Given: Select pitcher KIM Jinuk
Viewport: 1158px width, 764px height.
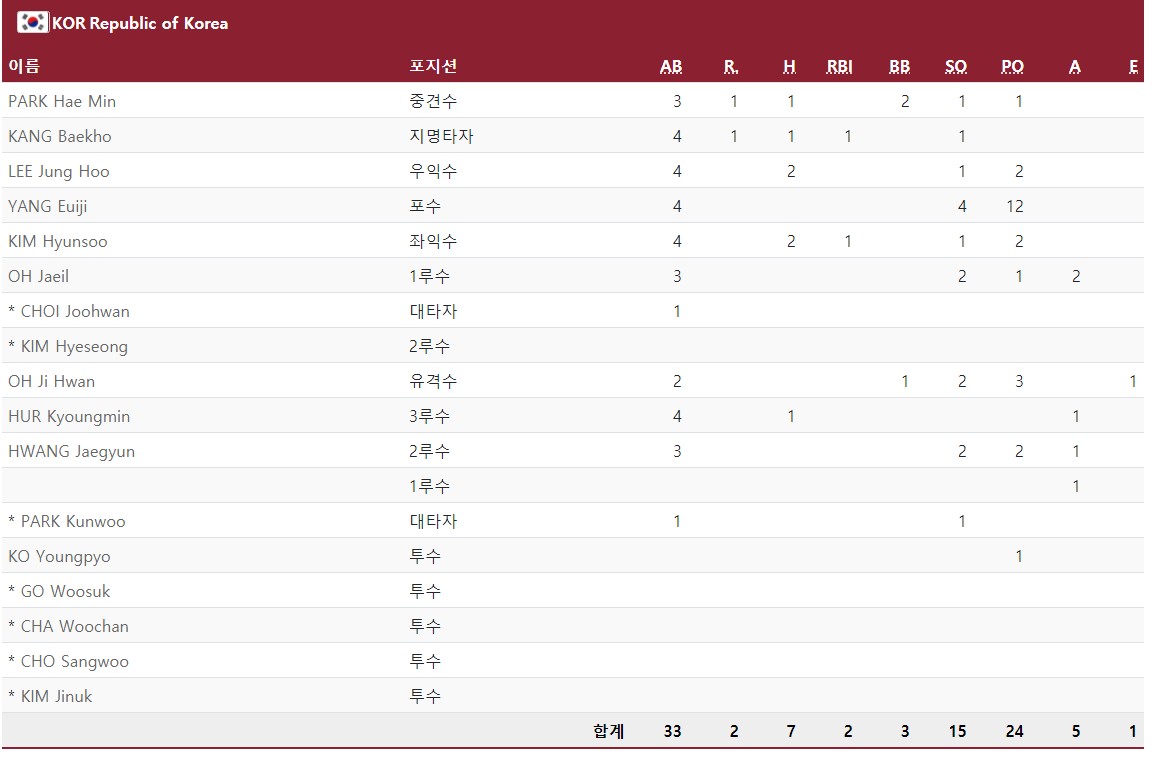Looking at the screenshot, I should (x=50, y=696).
